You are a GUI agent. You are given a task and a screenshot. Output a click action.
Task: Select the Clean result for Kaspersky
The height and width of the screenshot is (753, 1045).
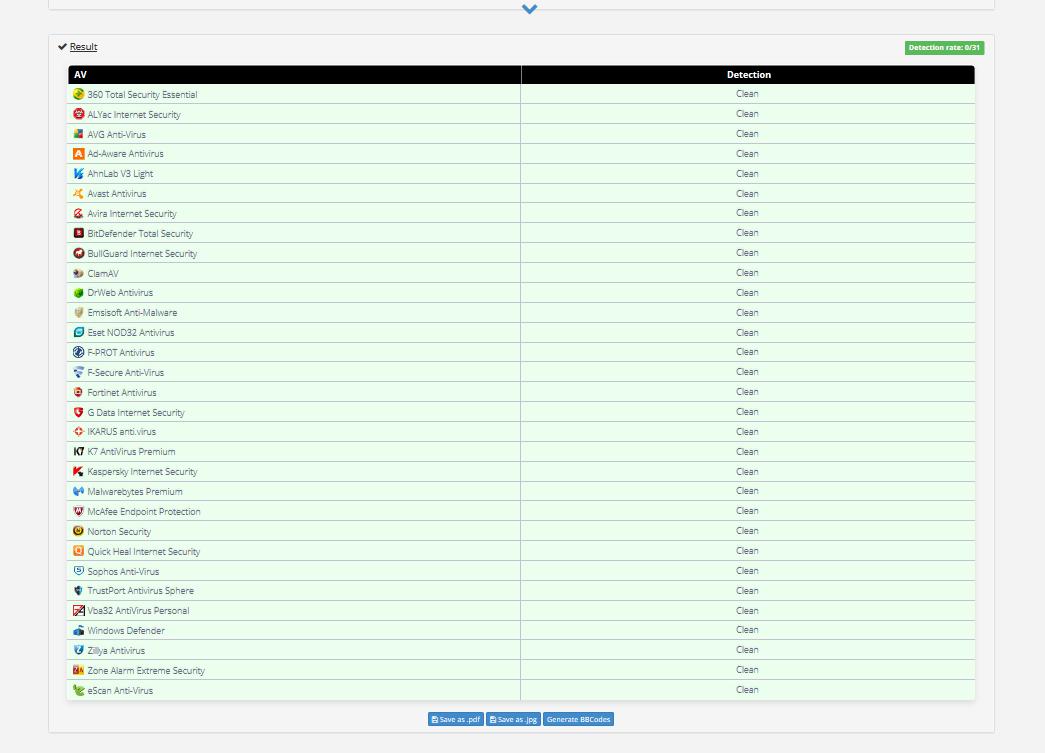(x=747, y=471)
